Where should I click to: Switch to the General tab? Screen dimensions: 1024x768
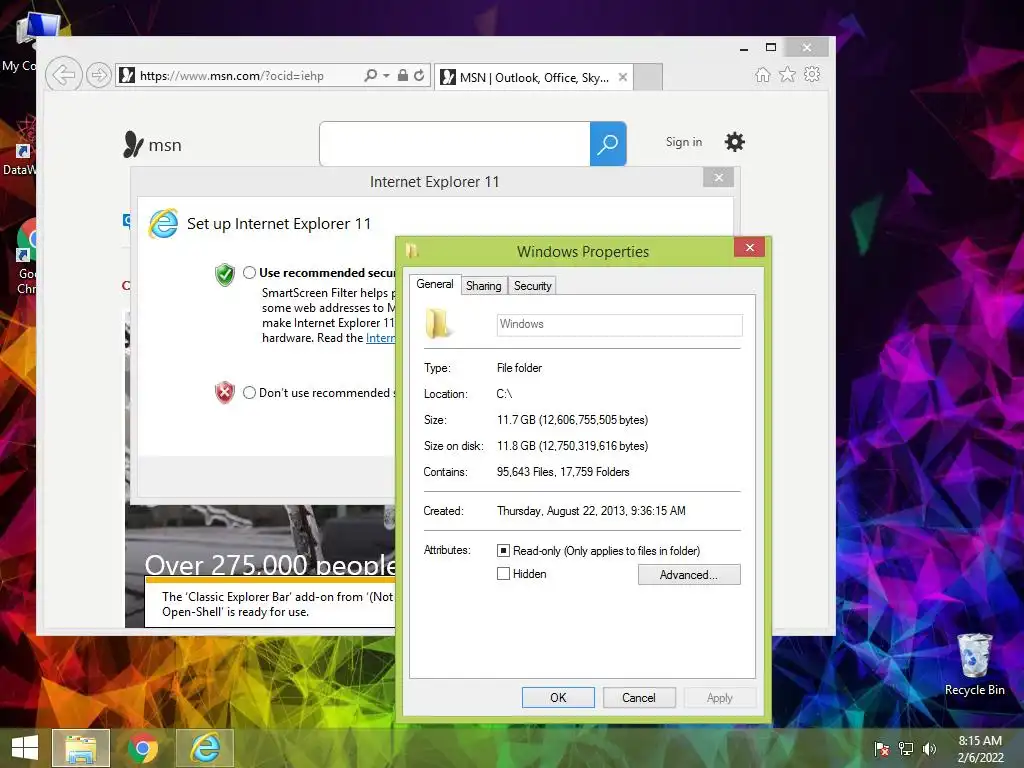(435, 284)
